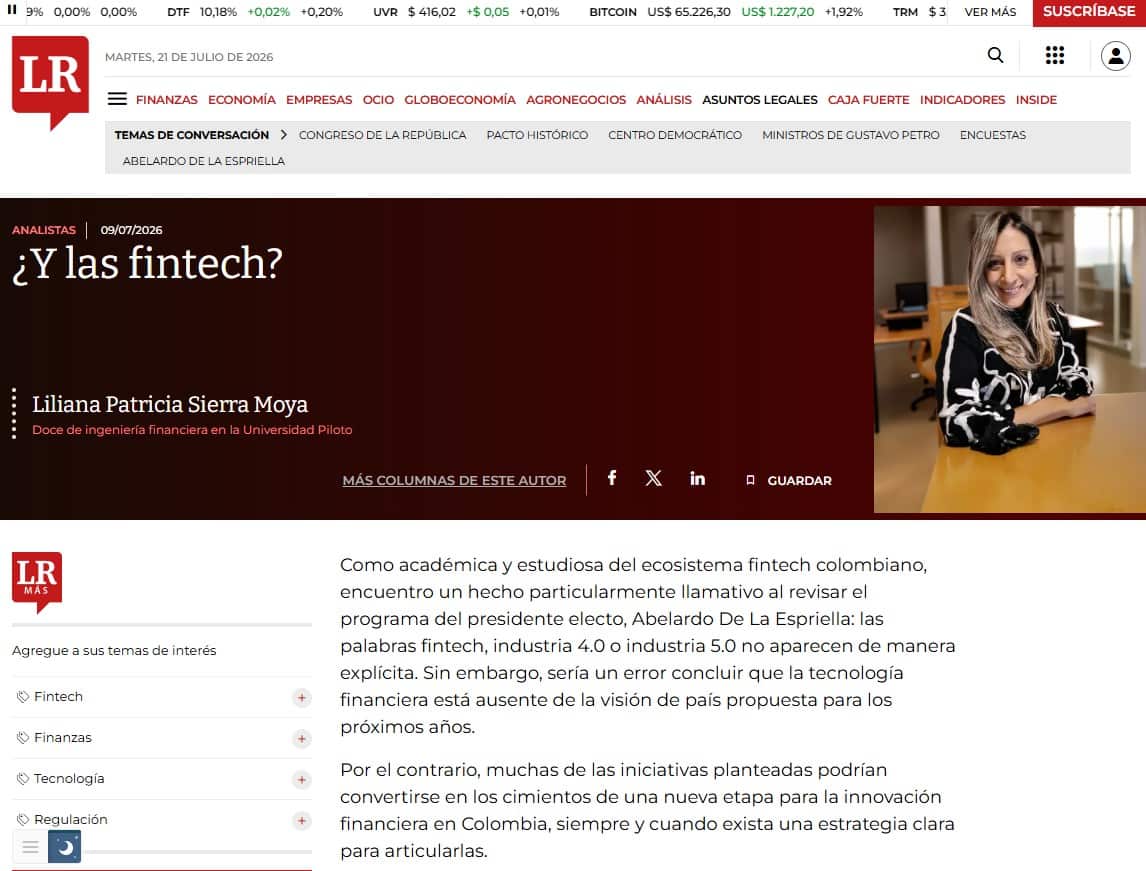The image size is (1146, 871).
Task: Open Abelardo de la Espriella topic
Action: coord(204,161)
